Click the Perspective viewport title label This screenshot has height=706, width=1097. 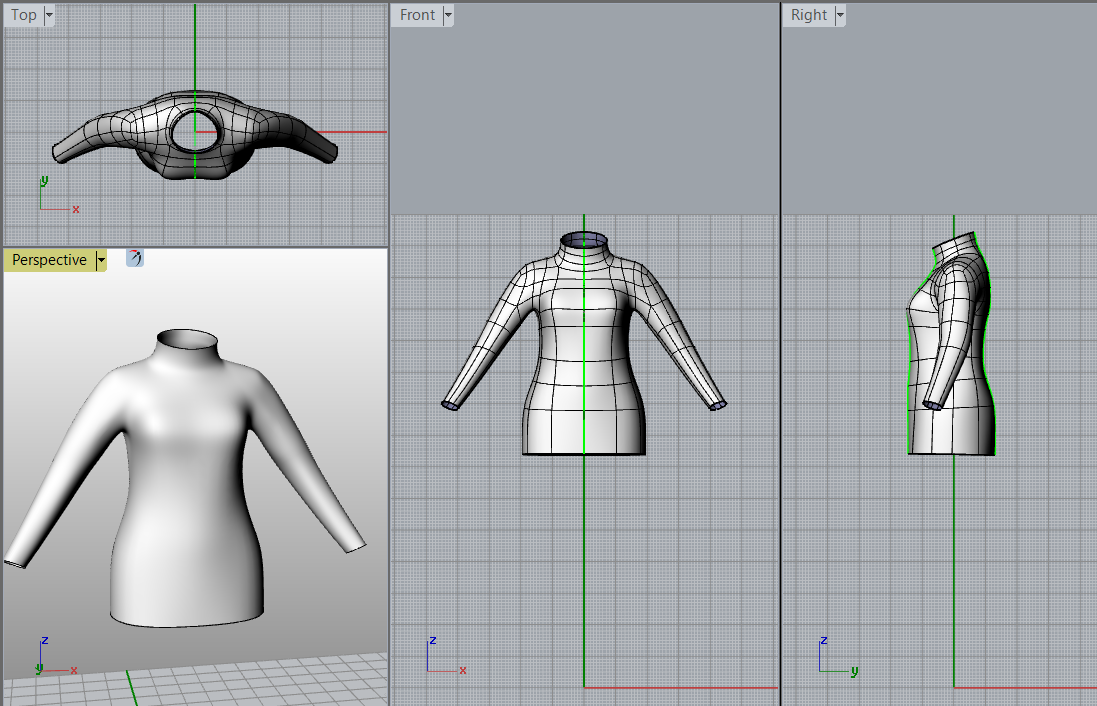pos(49,260)
